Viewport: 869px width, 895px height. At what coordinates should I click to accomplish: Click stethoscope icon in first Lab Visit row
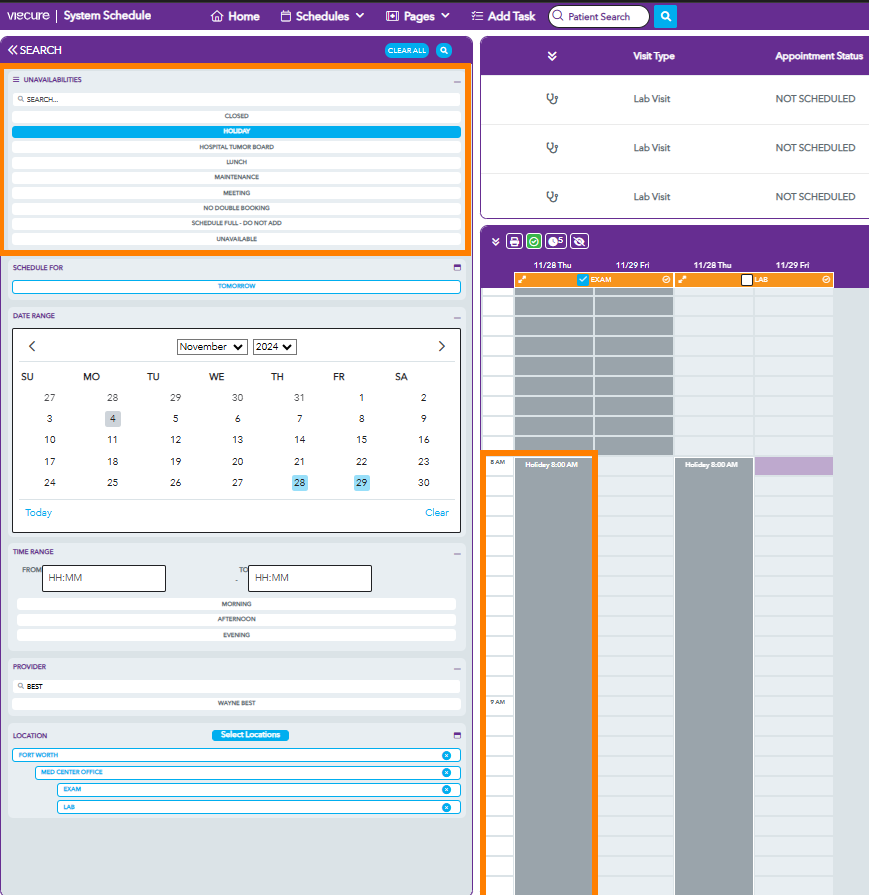(x=552, y=99)
